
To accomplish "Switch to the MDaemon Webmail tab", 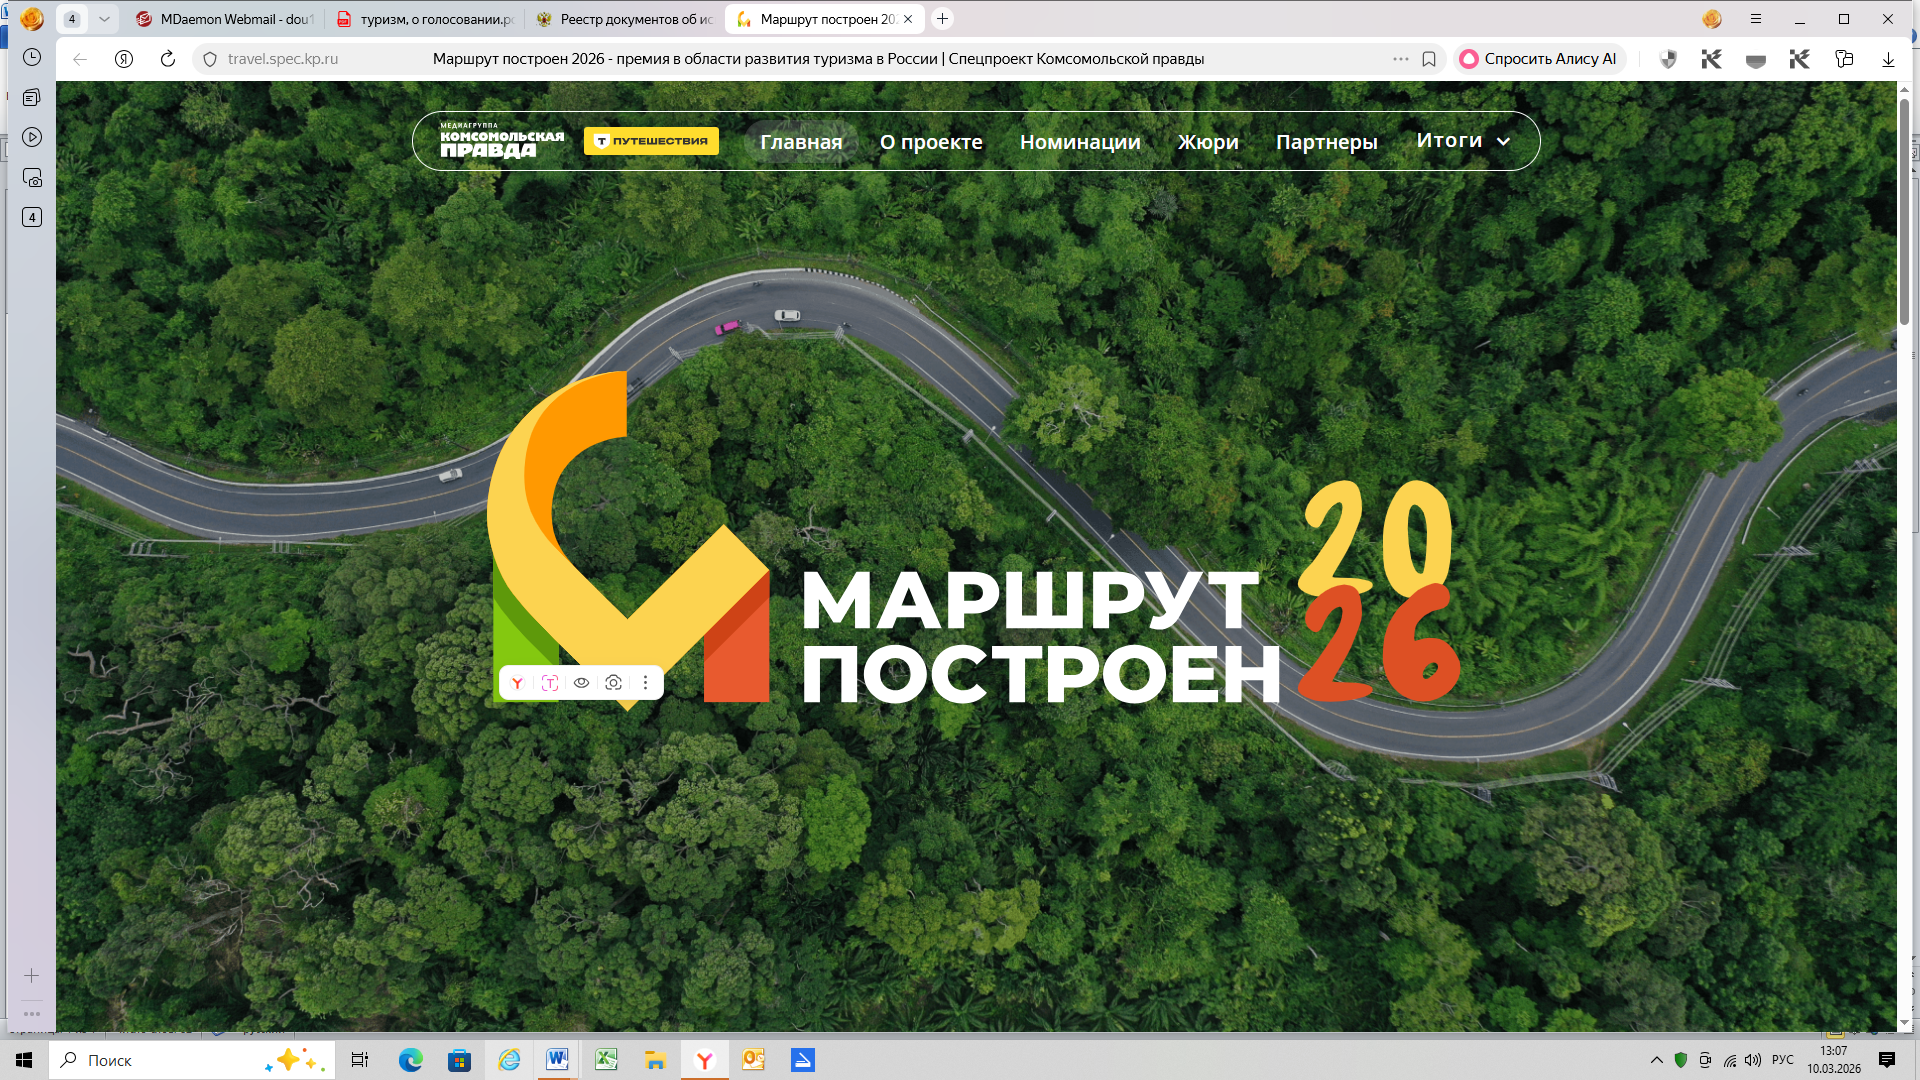I will 227,19.
